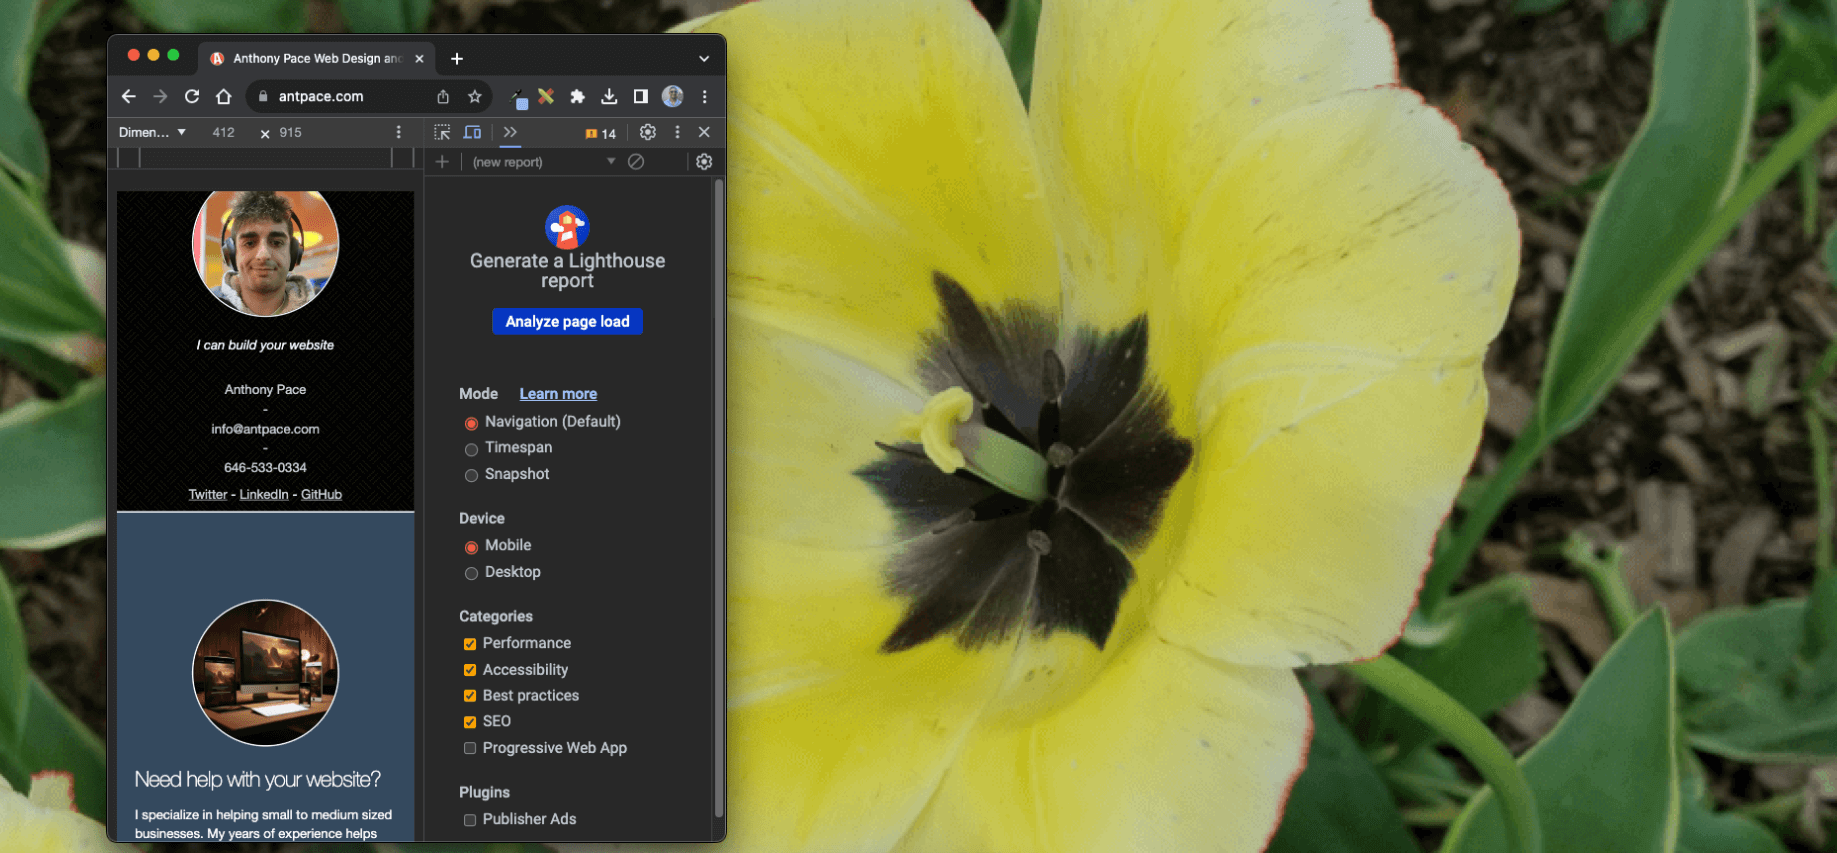Open the LinkedIn link
The image size is (1837, 853).
point(264,495)
